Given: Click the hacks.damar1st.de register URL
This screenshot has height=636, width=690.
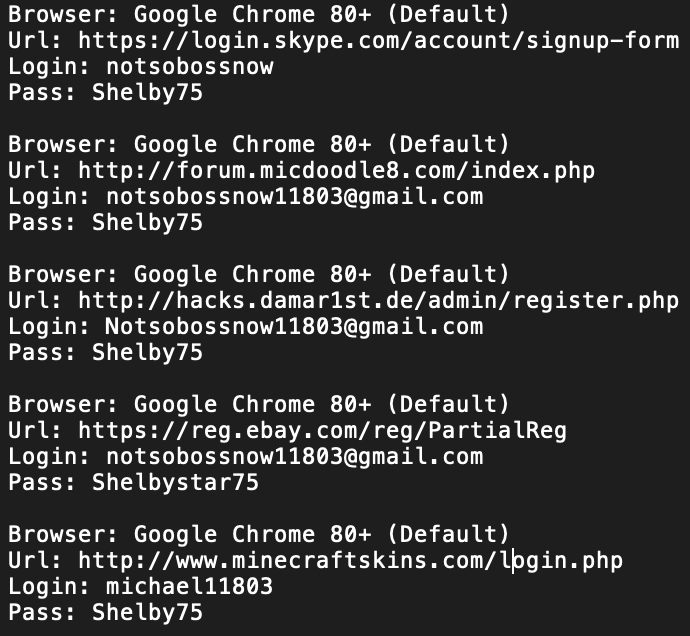Looking at the screenshot, I should pyautogui.click(x=378, y=301).
